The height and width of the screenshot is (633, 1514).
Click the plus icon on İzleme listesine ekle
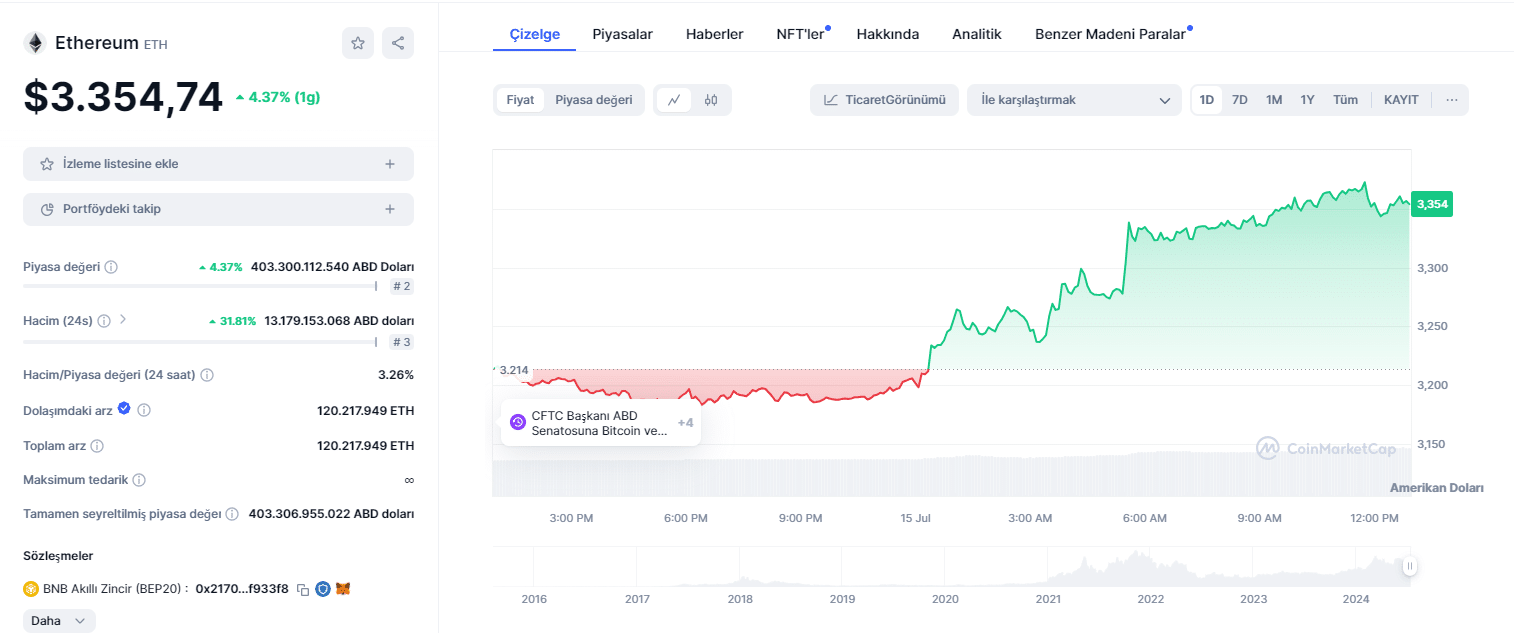coord(390,164)
